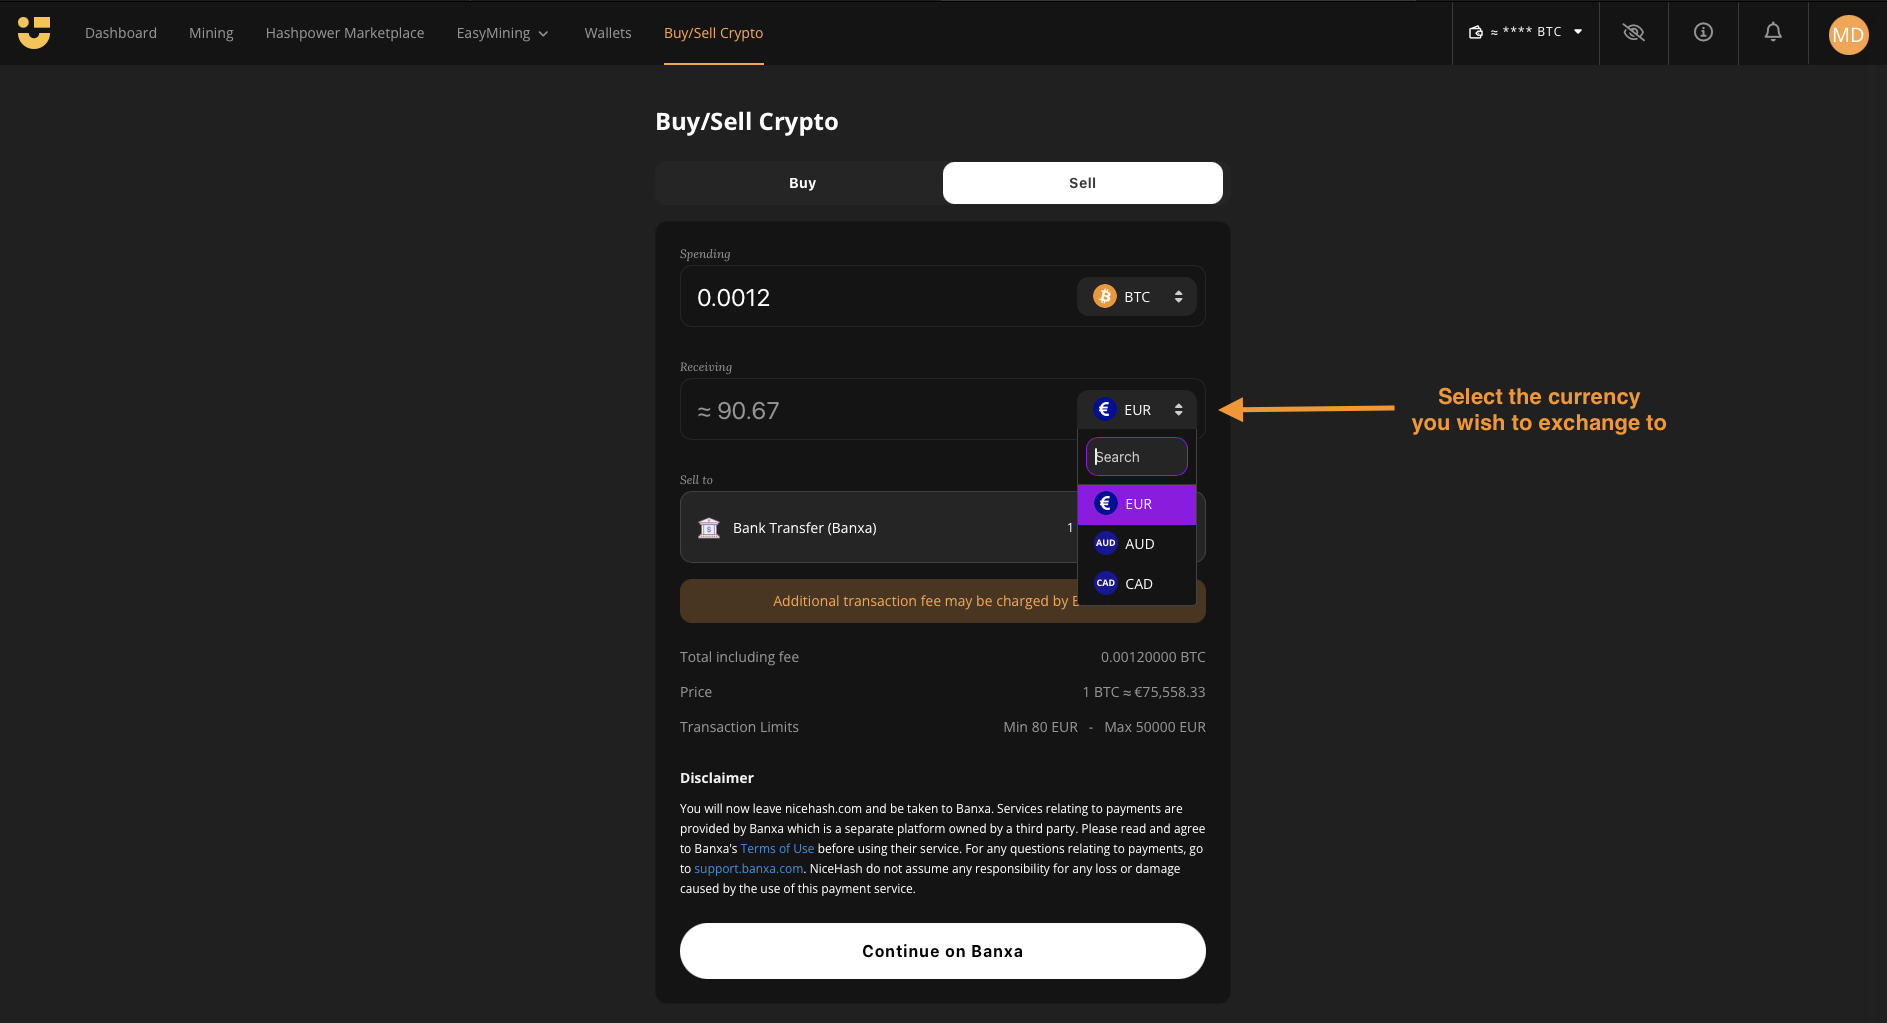This screenshot has width=1887, height=1023.
Task: Toggle balance visibility with the crossed-eye icon
Action: 1633,32
